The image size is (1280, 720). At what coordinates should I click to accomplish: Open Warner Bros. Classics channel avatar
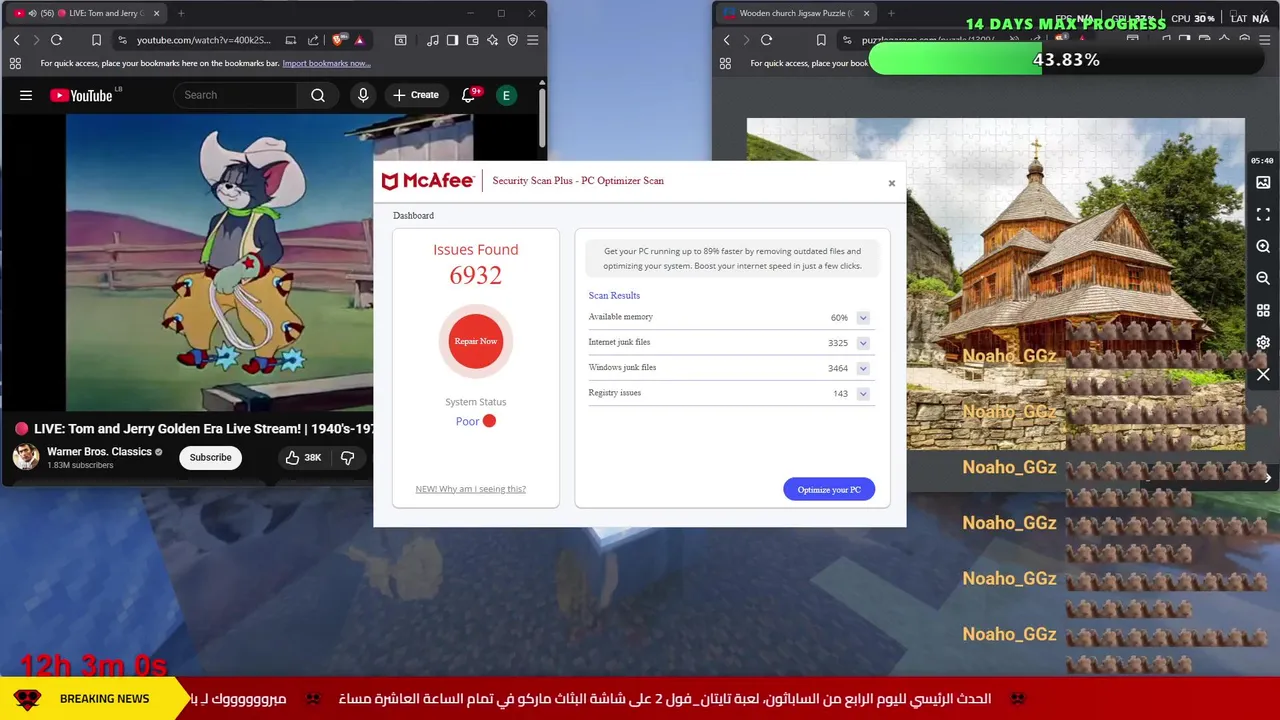26,457
